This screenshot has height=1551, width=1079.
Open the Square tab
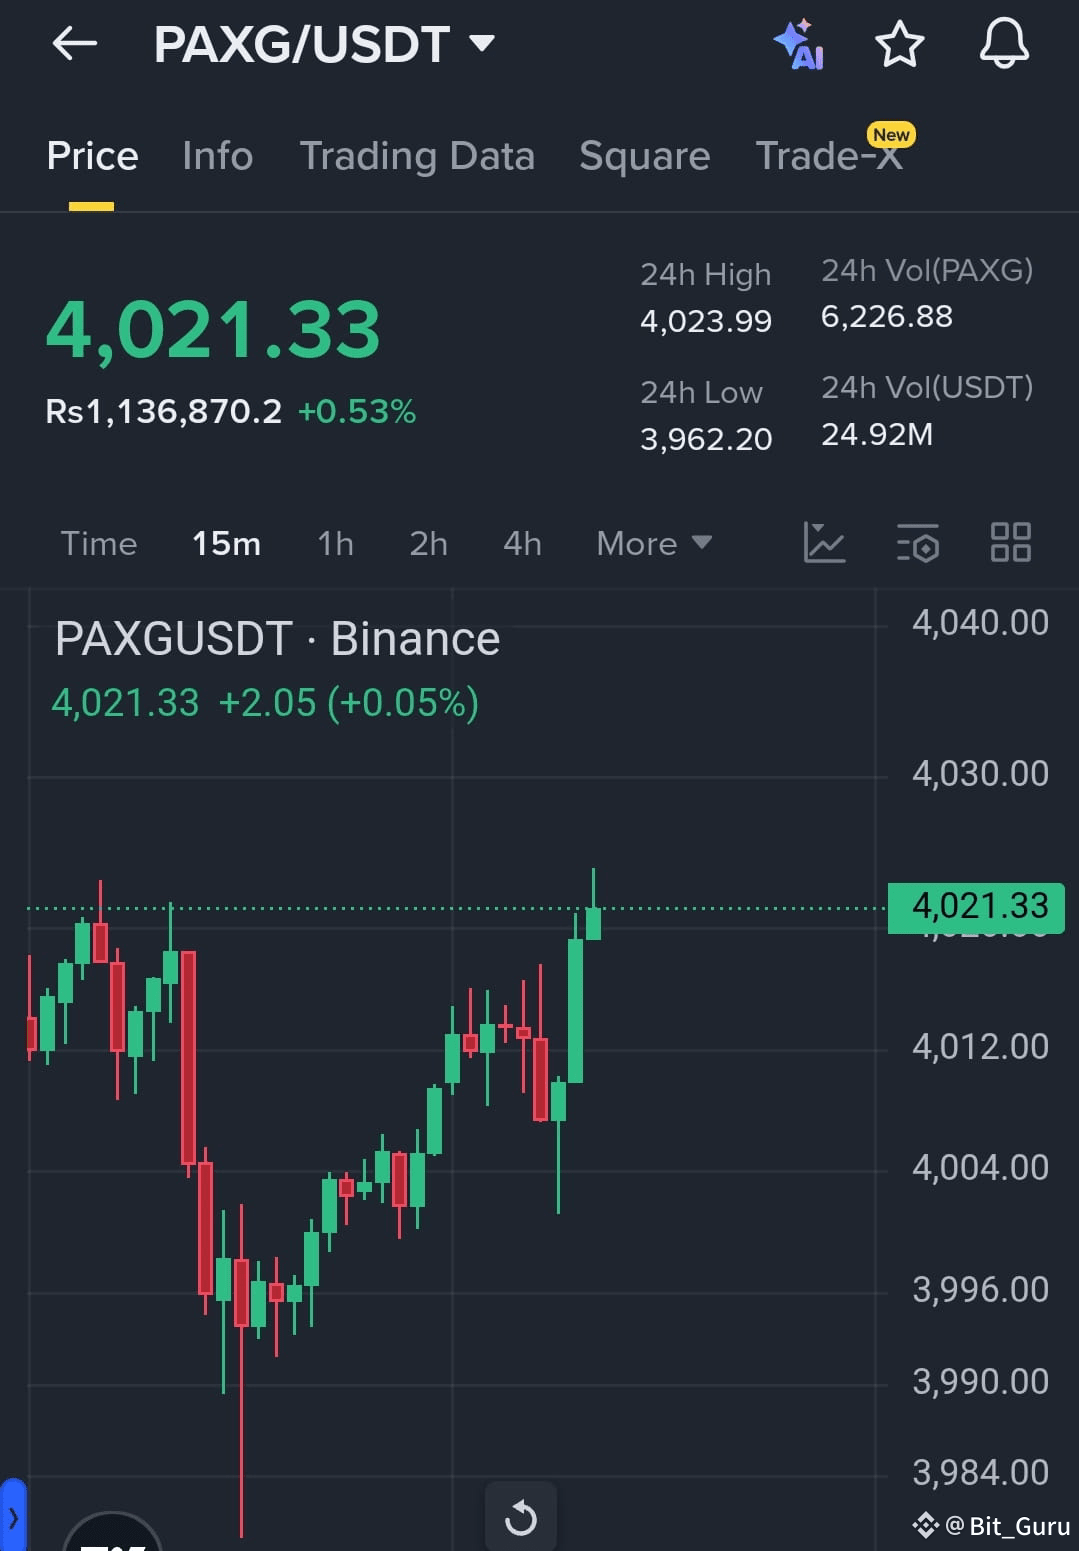pyautogui.click(x=644, y=156)
